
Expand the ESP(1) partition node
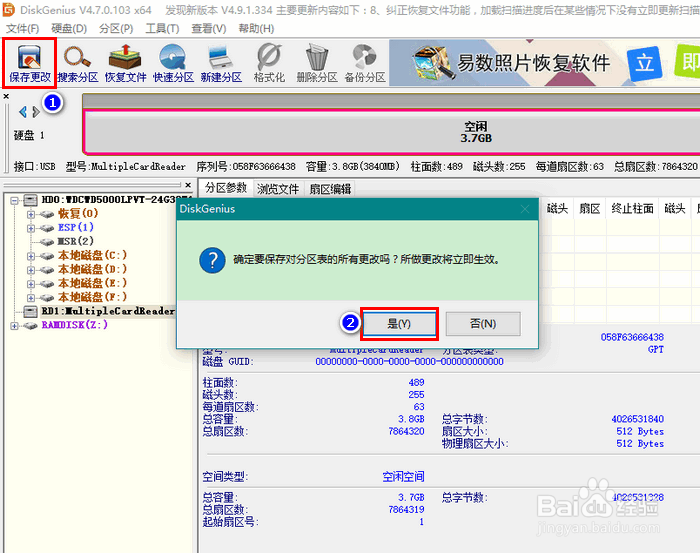pos(30,228)
